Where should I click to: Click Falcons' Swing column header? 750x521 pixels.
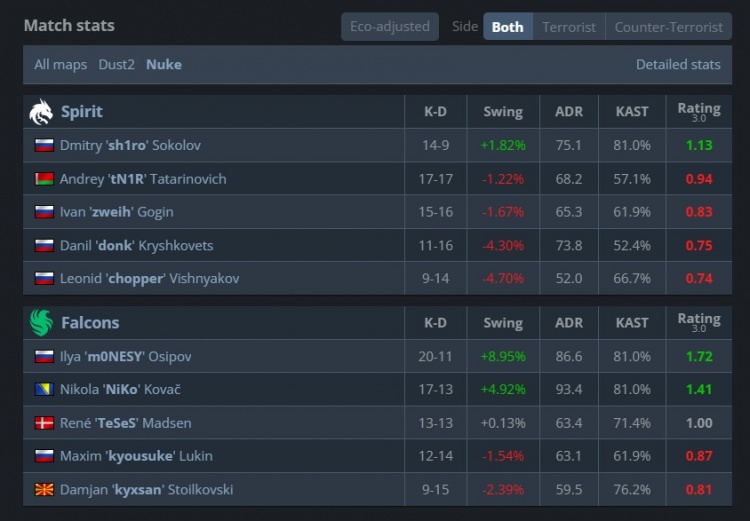pyautogui.click(x=502, y=323)
